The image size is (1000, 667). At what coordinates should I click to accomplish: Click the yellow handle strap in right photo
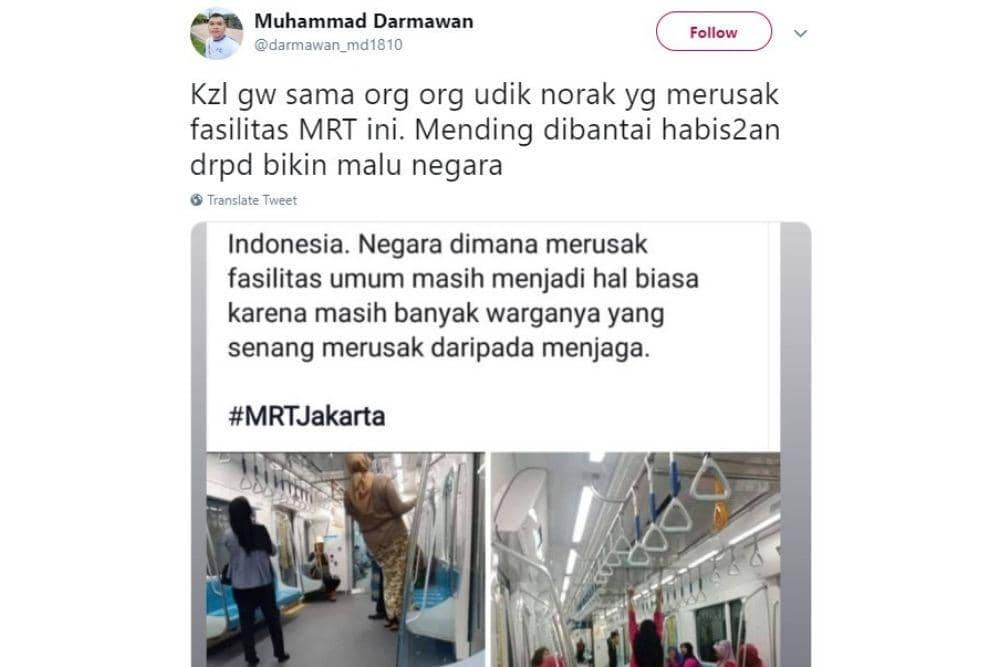(721, 504)
